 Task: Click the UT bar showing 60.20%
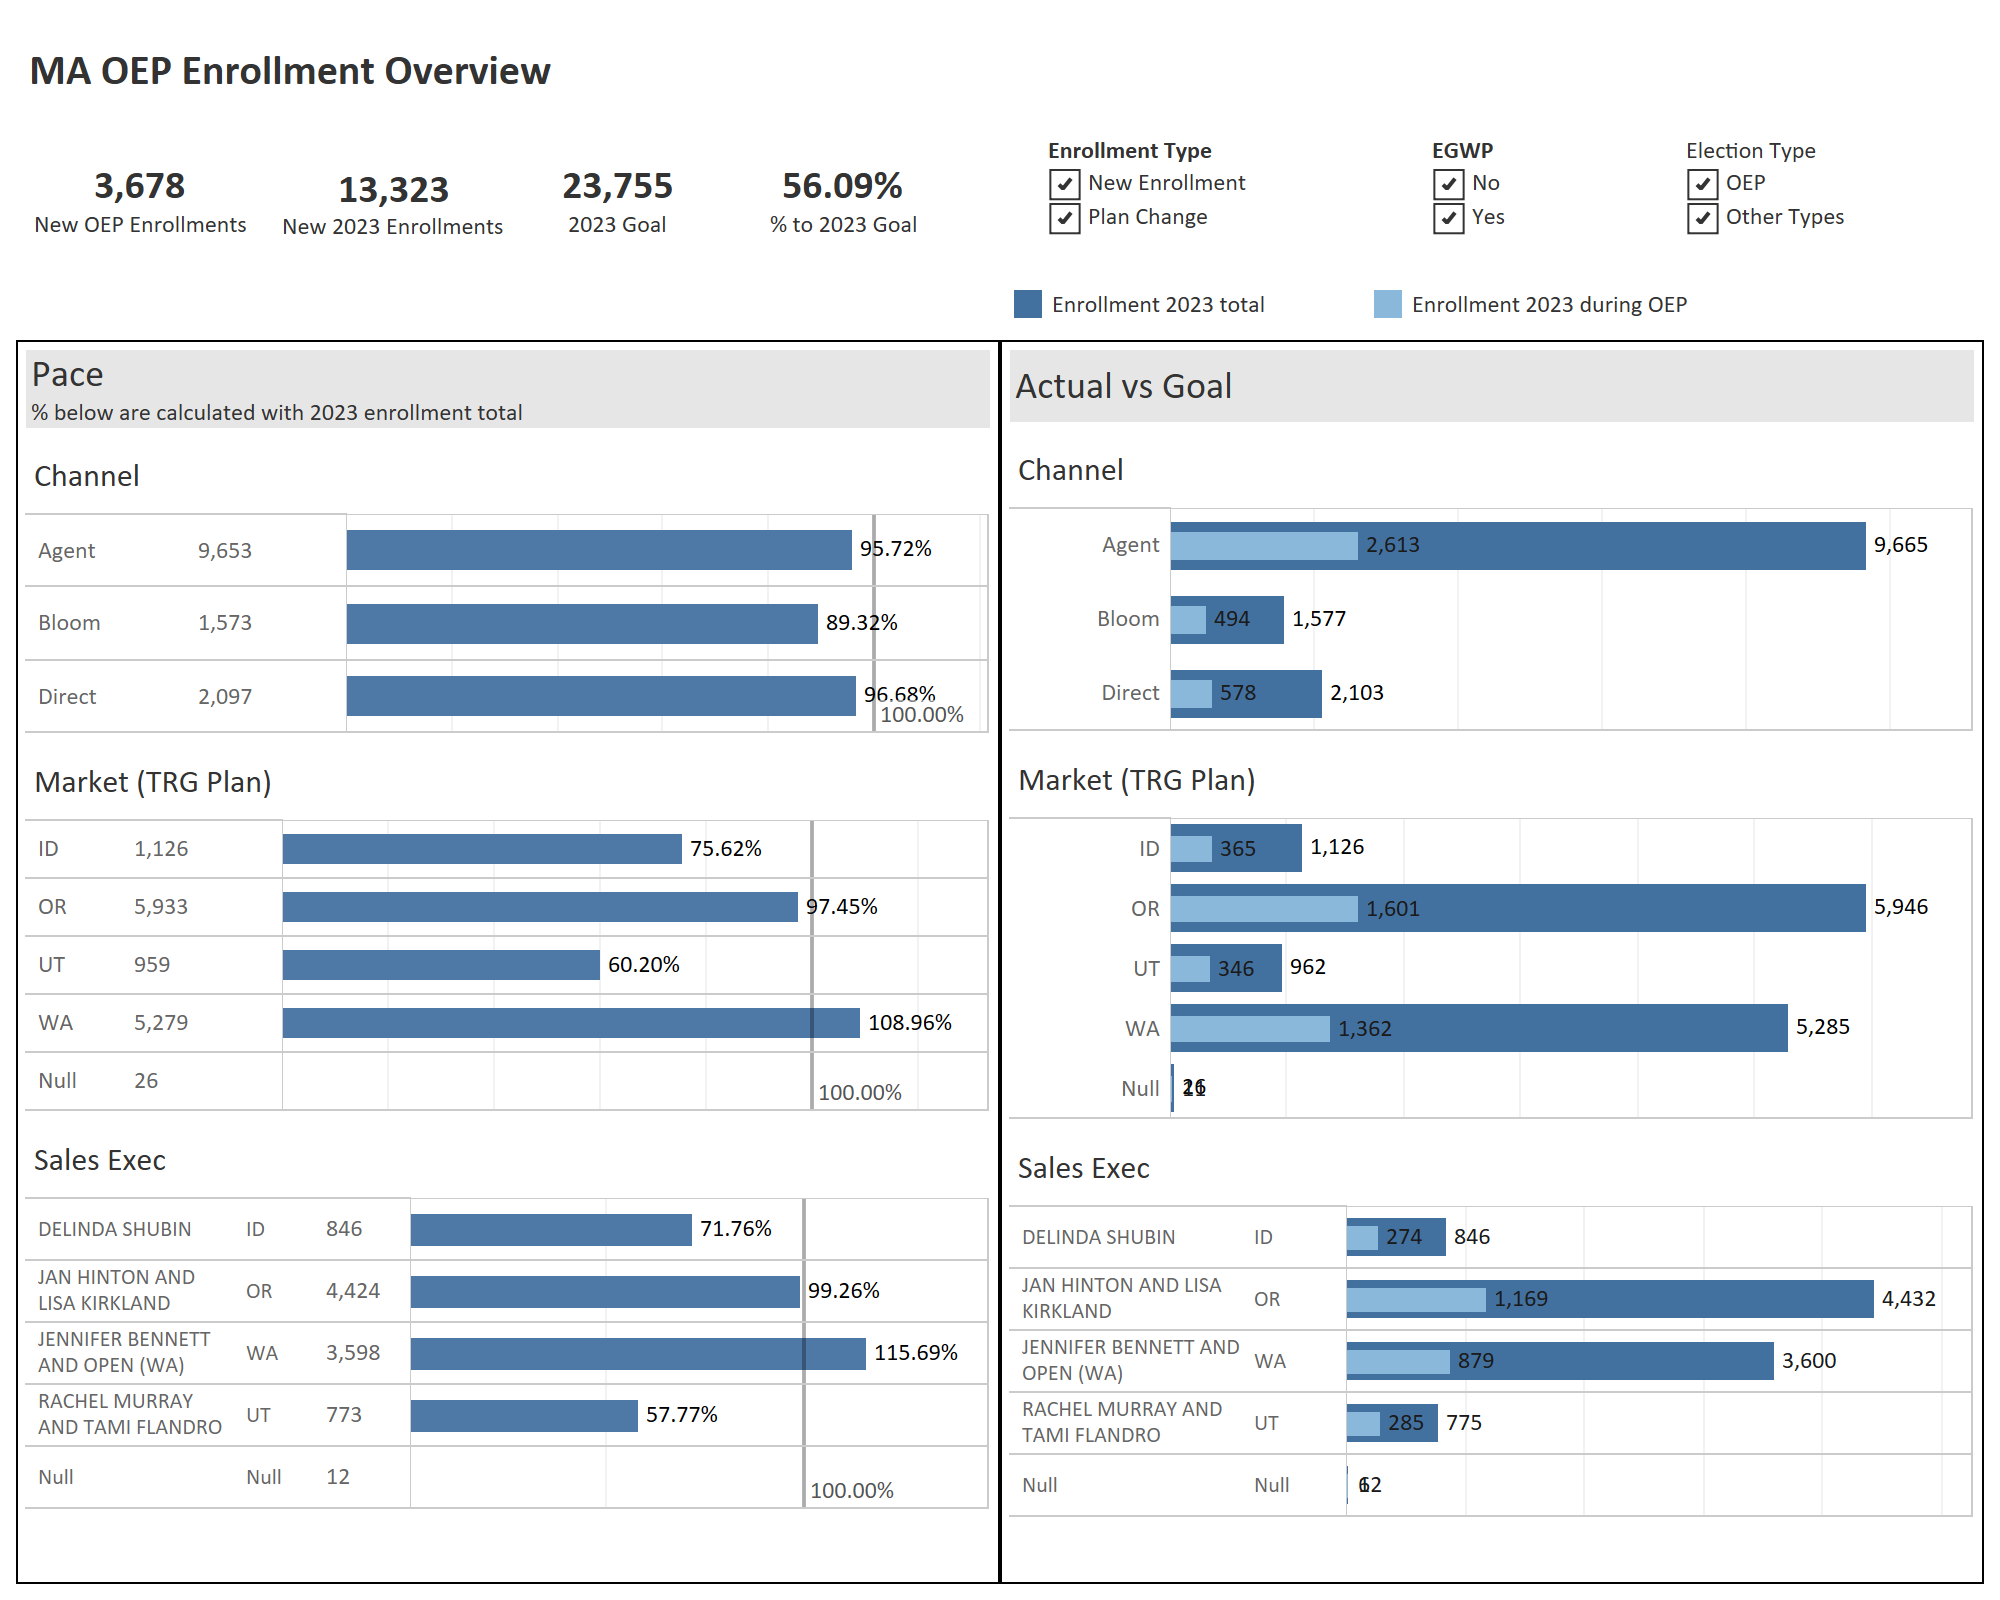[x=440, y=964]
